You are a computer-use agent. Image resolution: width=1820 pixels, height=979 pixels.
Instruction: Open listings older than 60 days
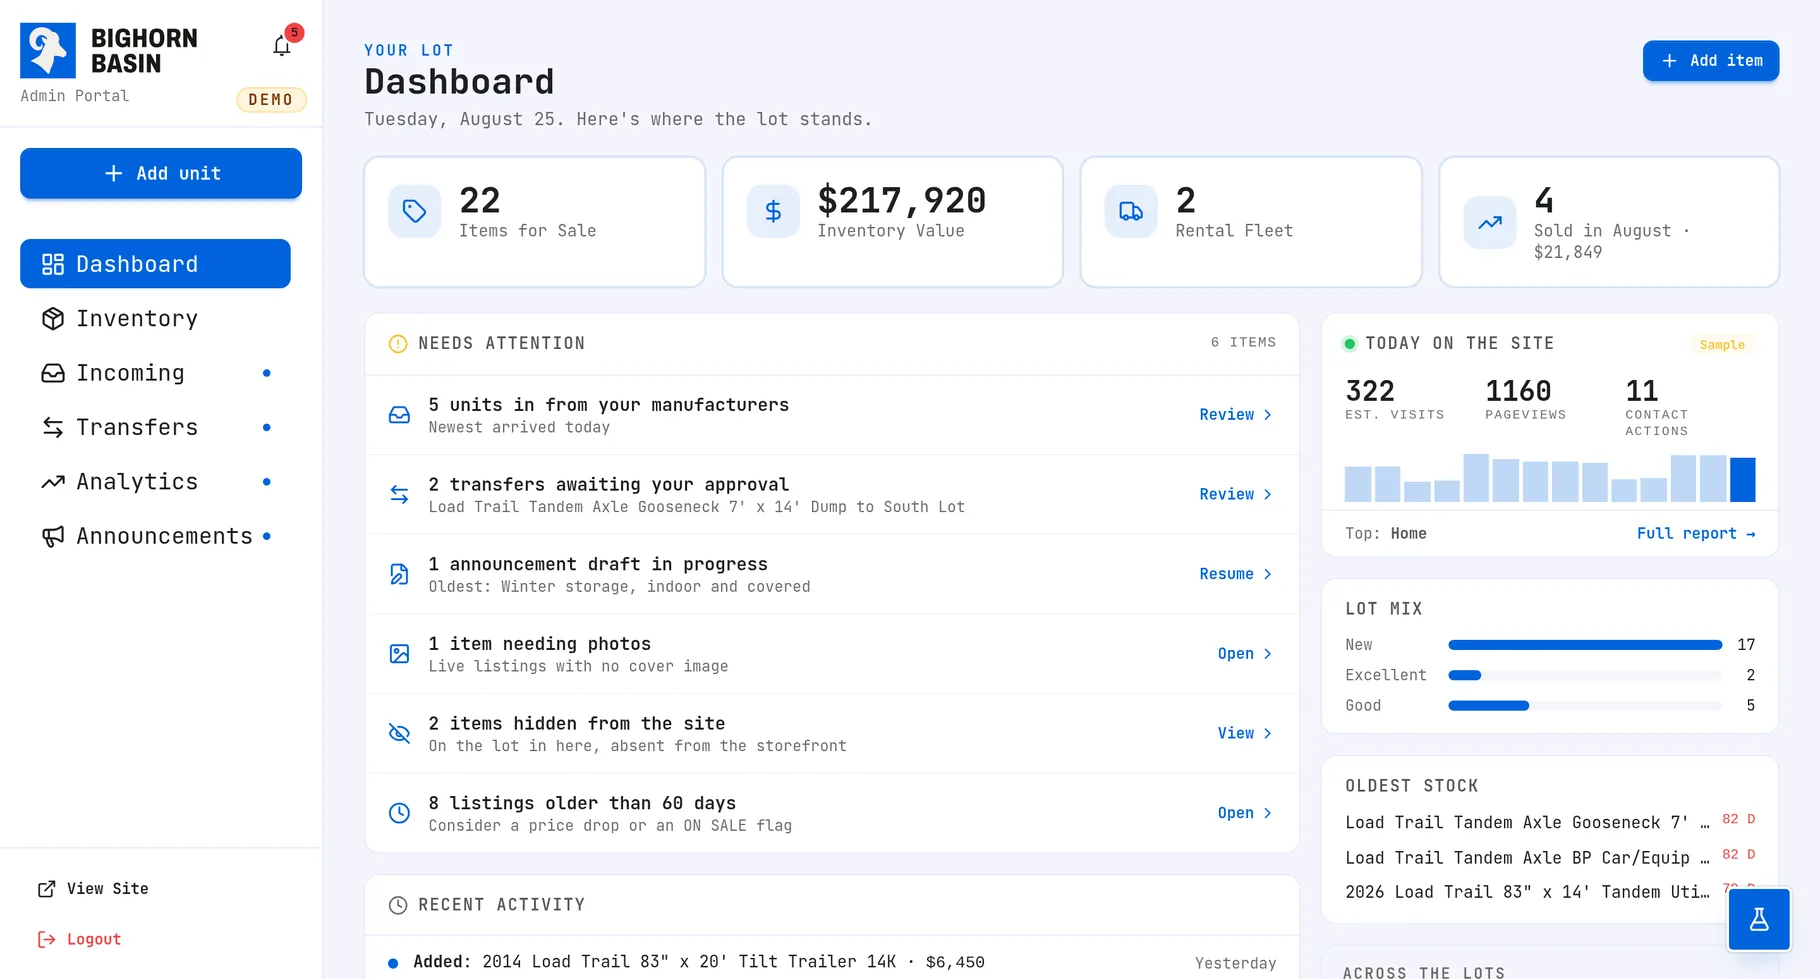click(x=1244, y=813)
